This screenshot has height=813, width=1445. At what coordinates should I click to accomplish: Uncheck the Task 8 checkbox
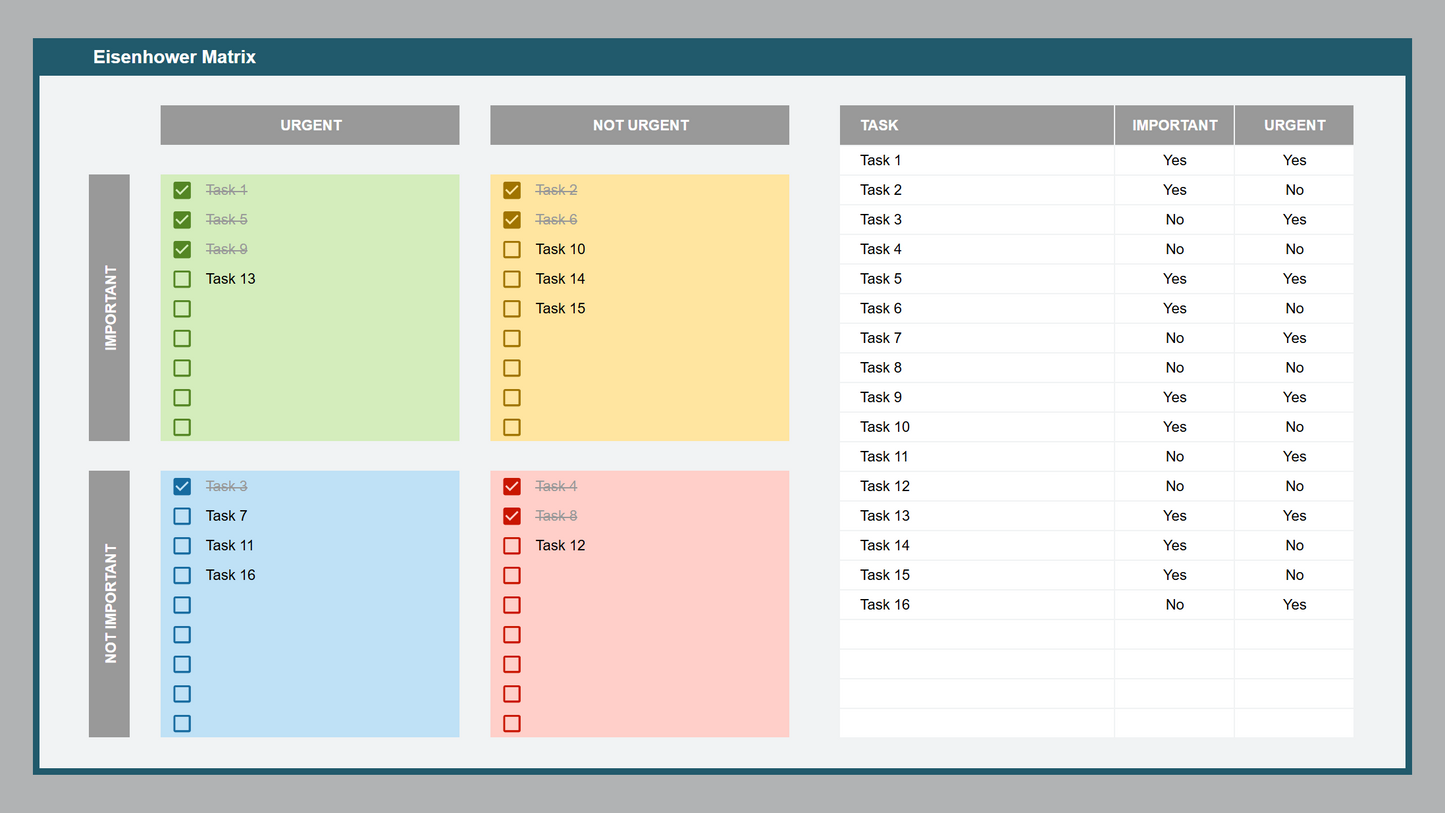click(x=512, y=516)
